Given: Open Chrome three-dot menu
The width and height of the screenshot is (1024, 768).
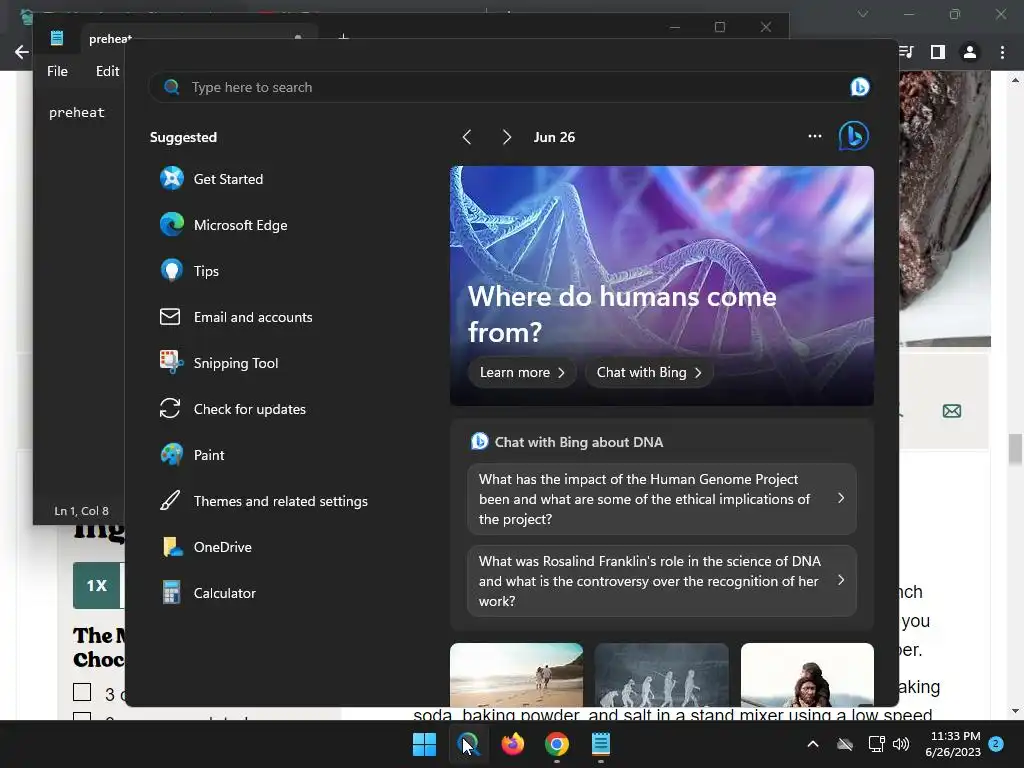Looking at the screenshot, I should pyautogui.click(x=1002, y=52).
